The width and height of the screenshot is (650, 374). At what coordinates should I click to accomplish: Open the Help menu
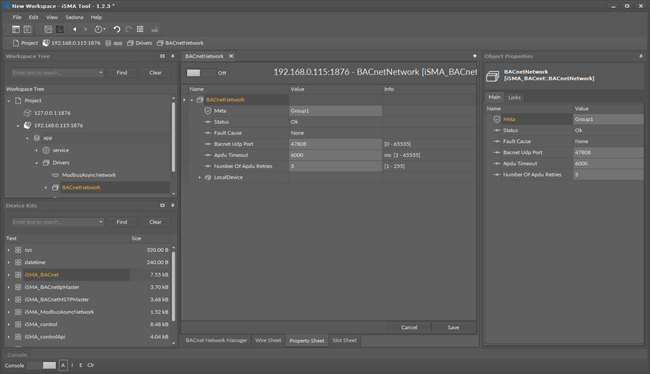[x=96, y=17]
